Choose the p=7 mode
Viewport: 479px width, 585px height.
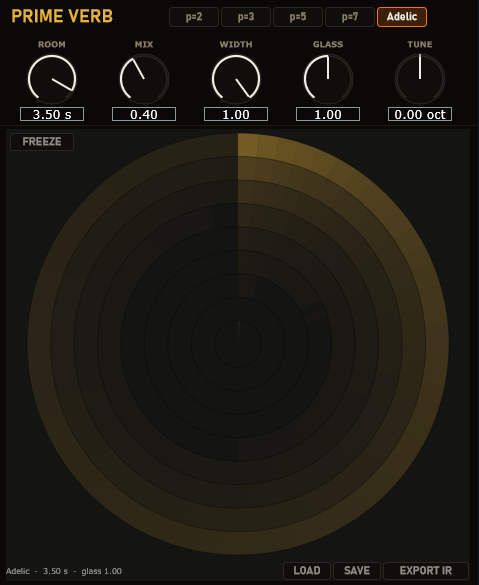pos(350,17)
